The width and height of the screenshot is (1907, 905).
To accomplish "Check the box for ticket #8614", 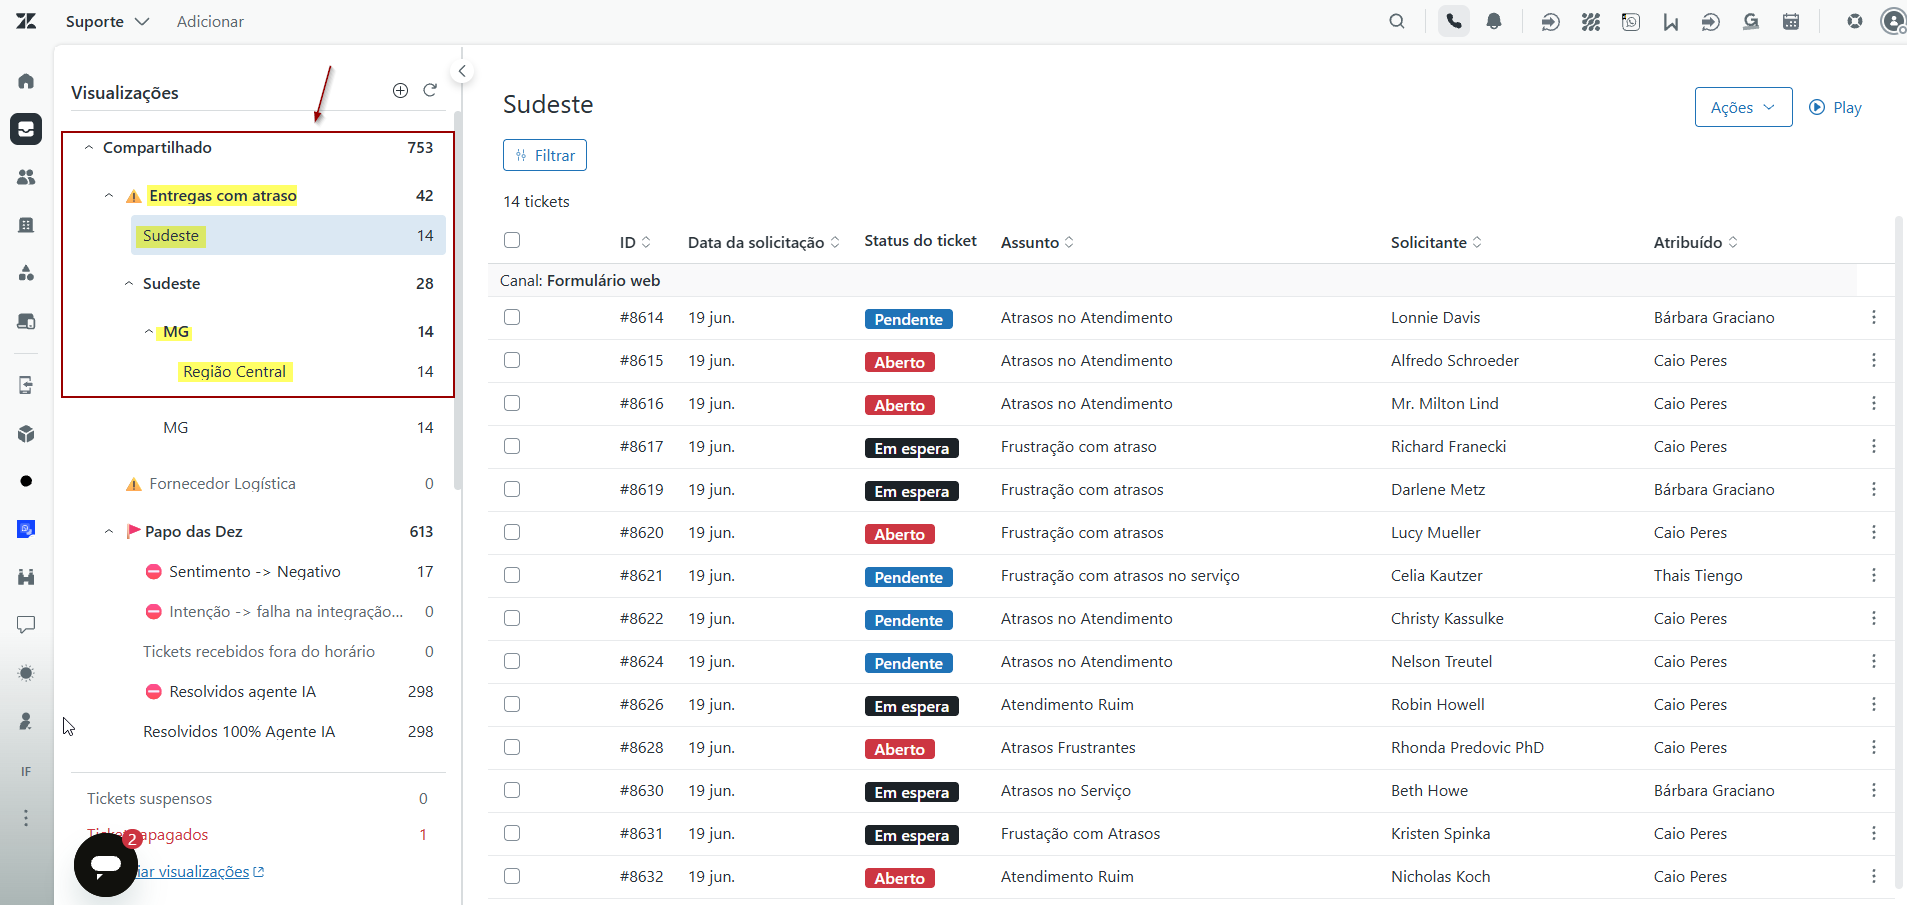I will click(x=512, y=317).
